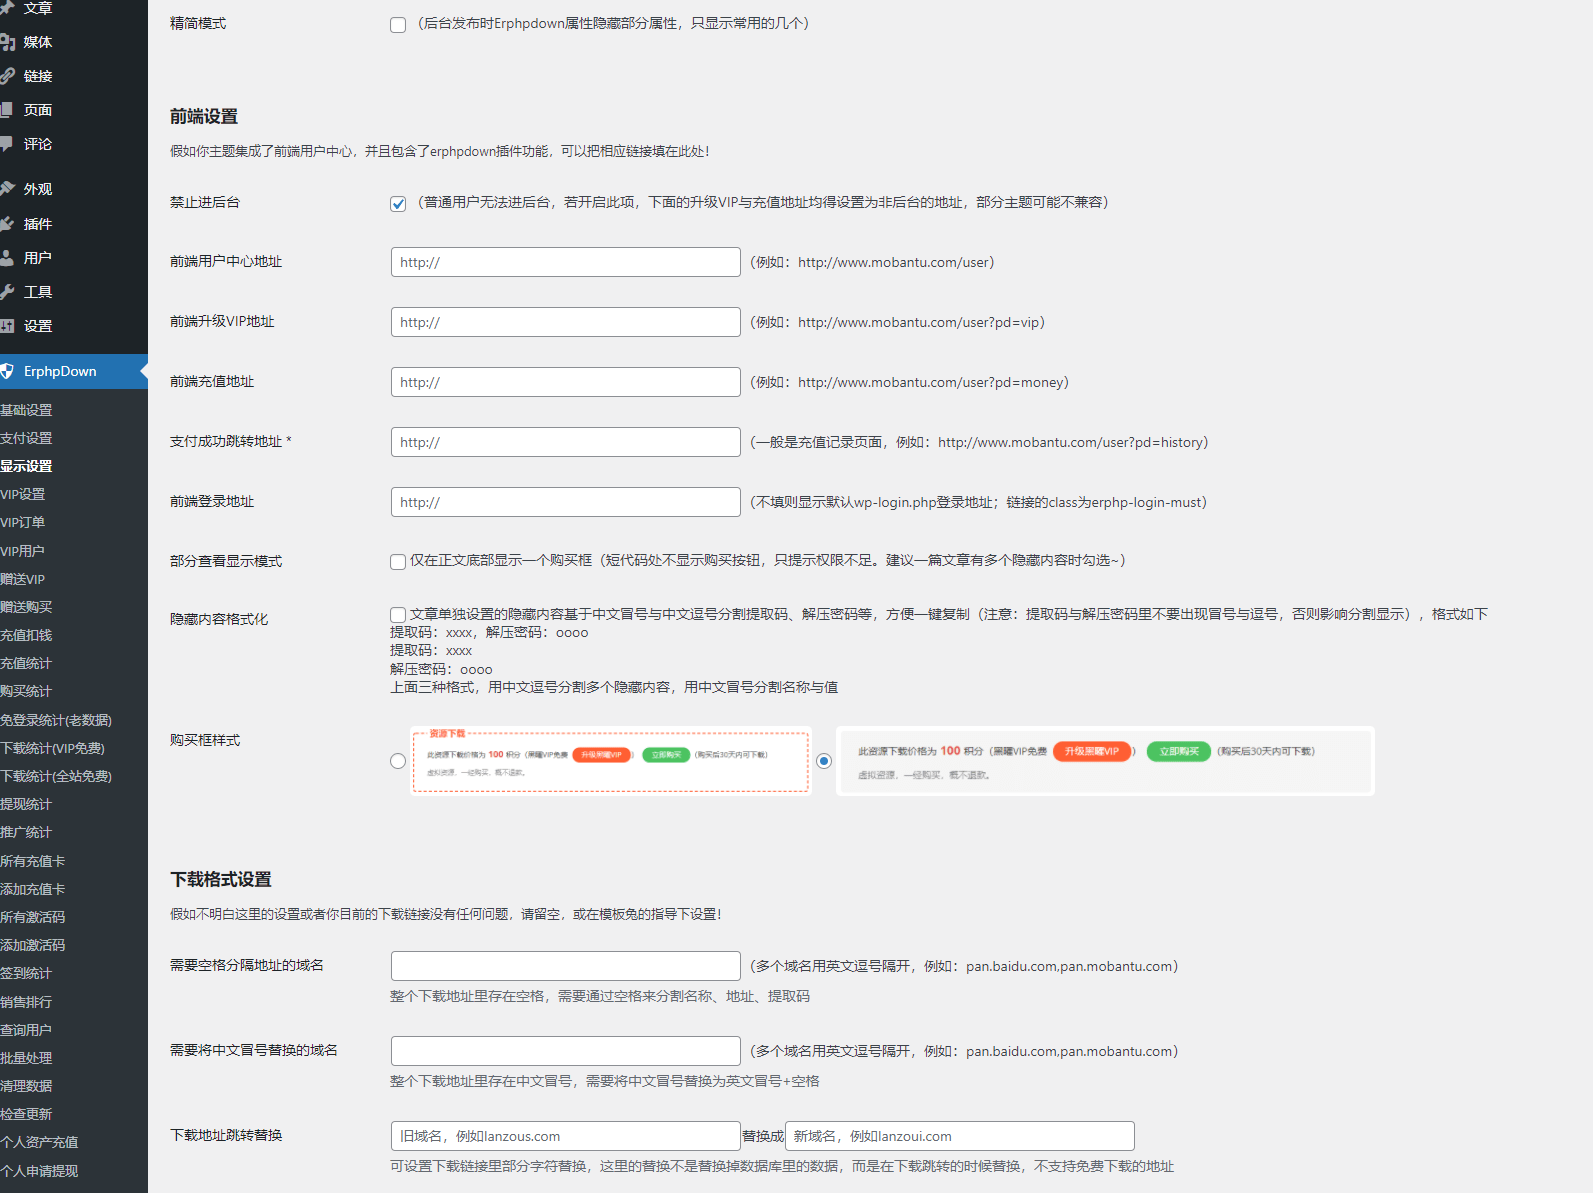Screen dimensions: 1593x1193
Task: Open 所有充值卡 in the sidebar
Action: click(x=33, y=861)
